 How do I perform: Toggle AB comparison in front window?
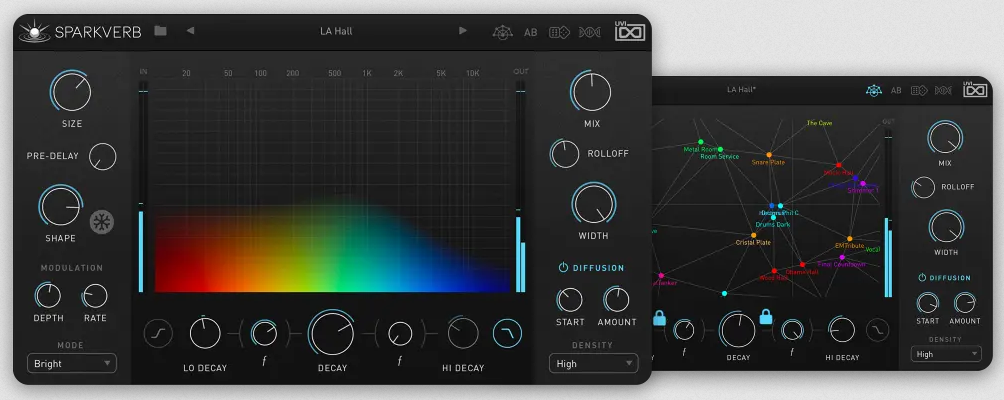tap(531, 32)
